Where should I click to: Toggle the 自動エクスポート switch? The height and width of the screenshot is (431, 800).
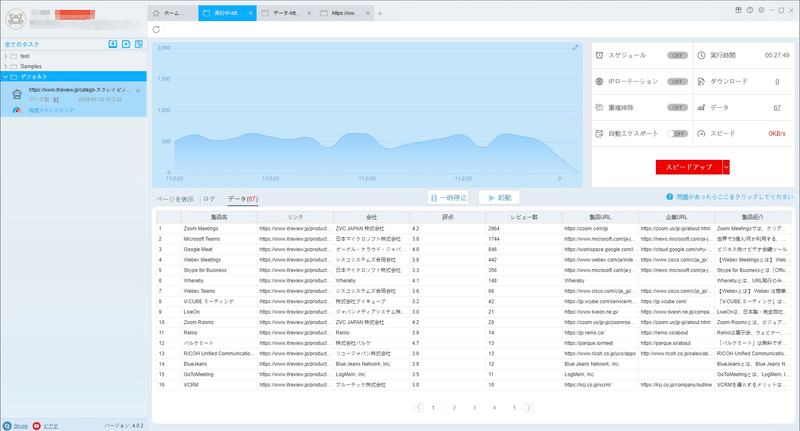pyautogui.click(x=678, y=134)
